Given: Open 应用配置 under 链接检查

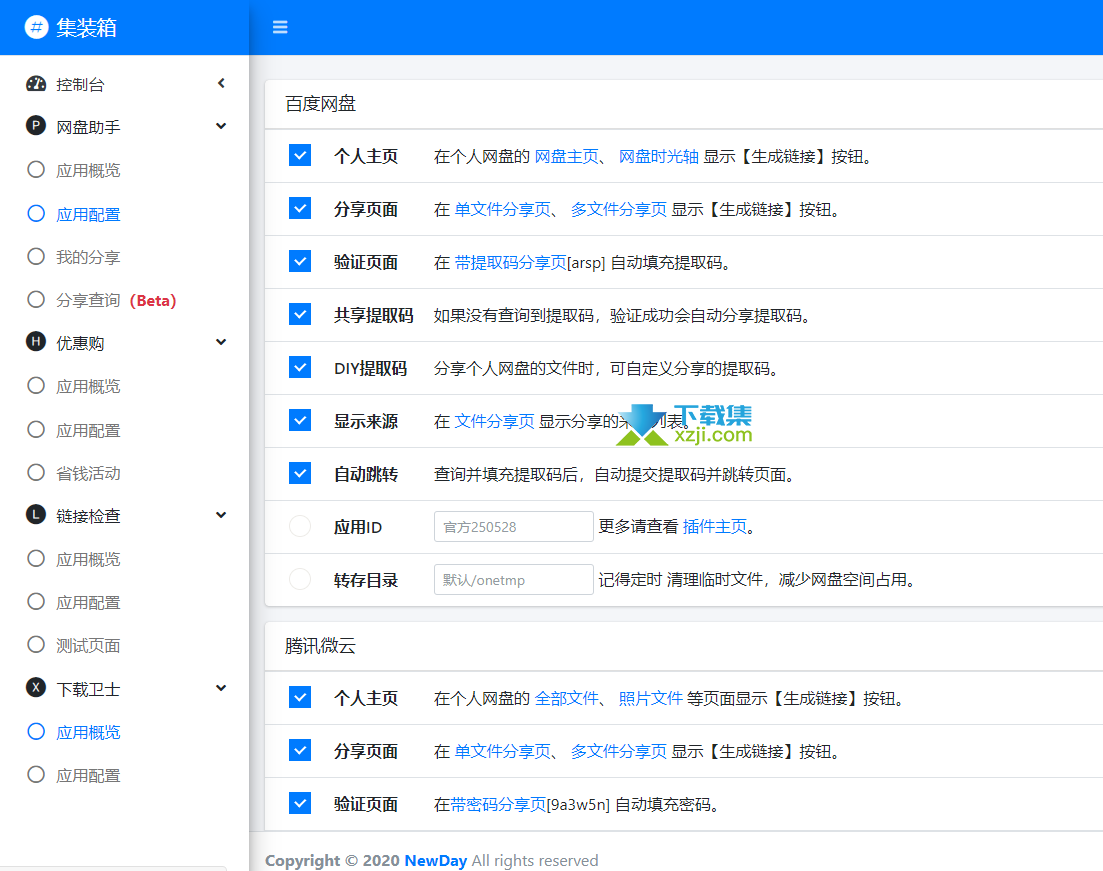Looking at the screenshot, I should pyautogui.click(x=88, y=602).
